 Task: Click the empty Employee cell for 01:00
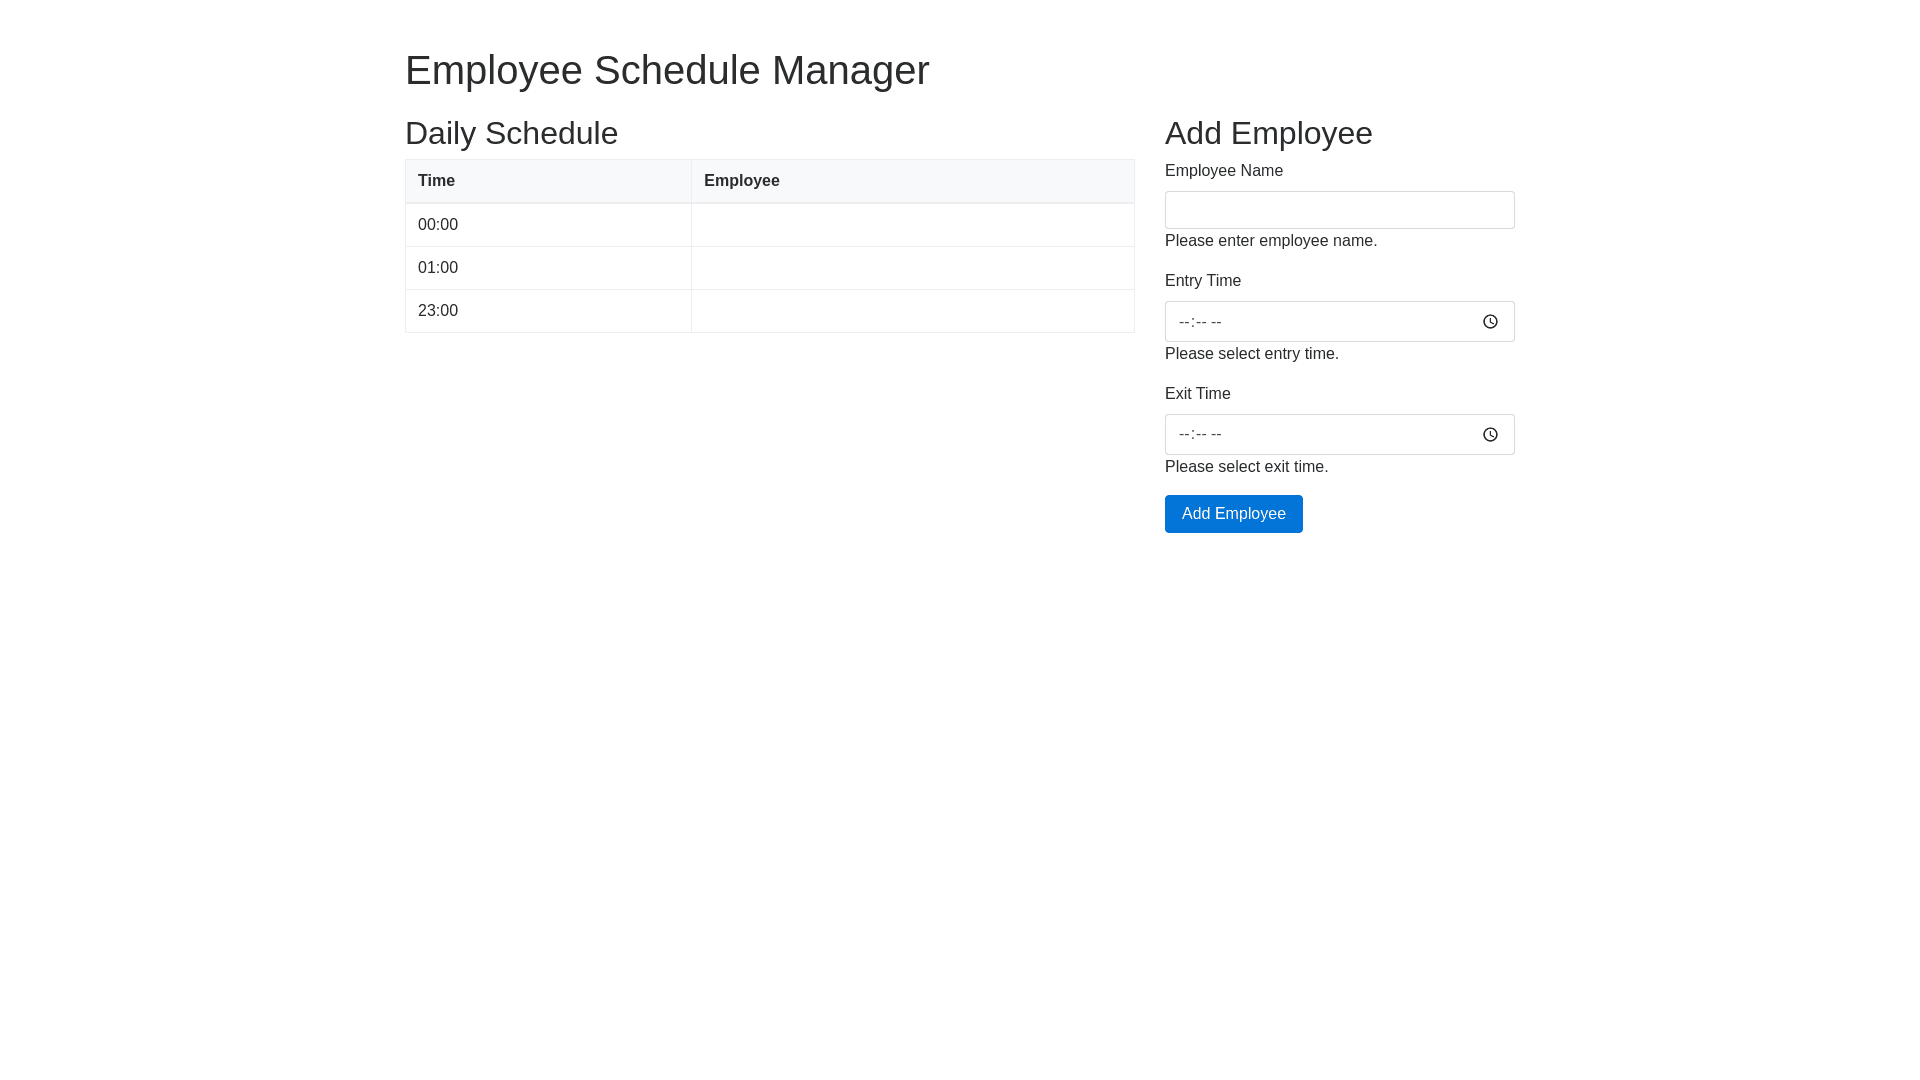(x=912, y=268)
